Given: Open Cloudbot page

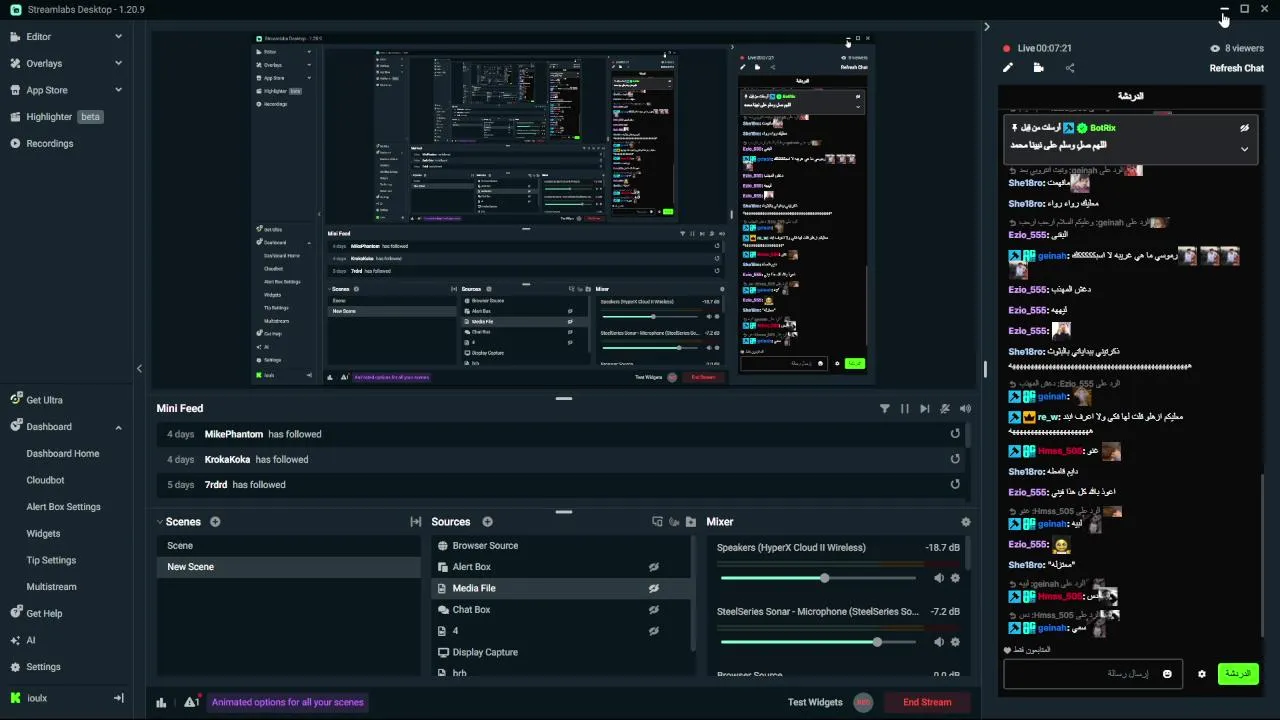Looking at the screenshot, I should click(45, 480).
